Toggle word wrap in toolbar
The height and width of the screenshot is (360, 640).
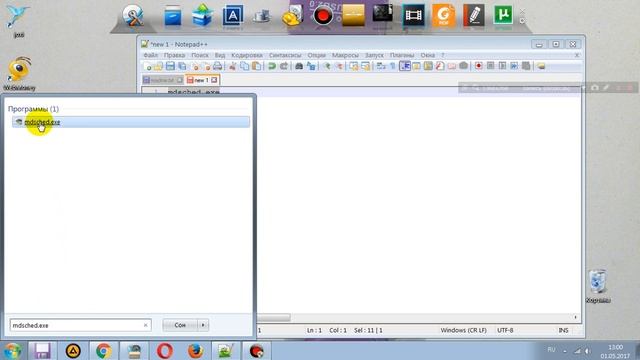381,66
